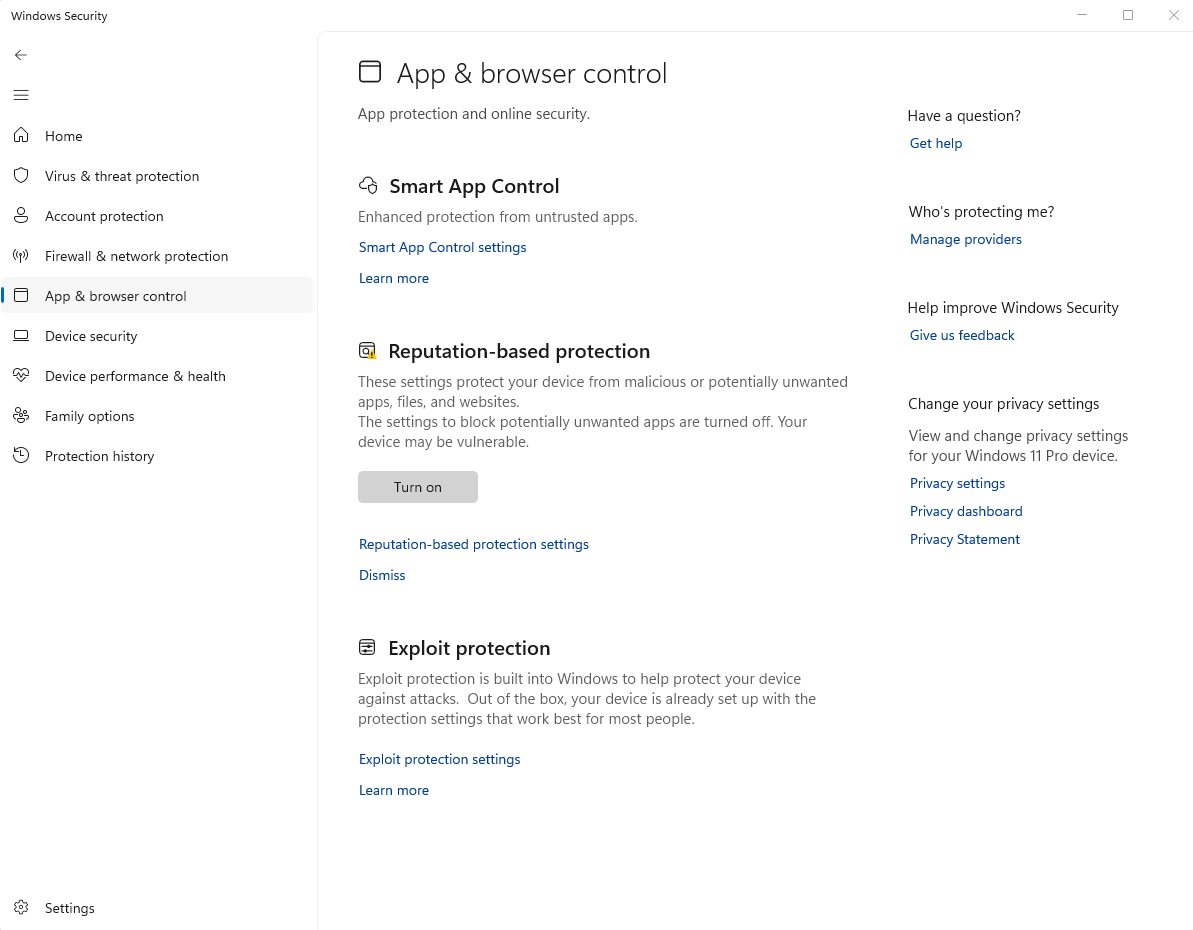Dismiss the reputation-based protection warning

point(382,575)
